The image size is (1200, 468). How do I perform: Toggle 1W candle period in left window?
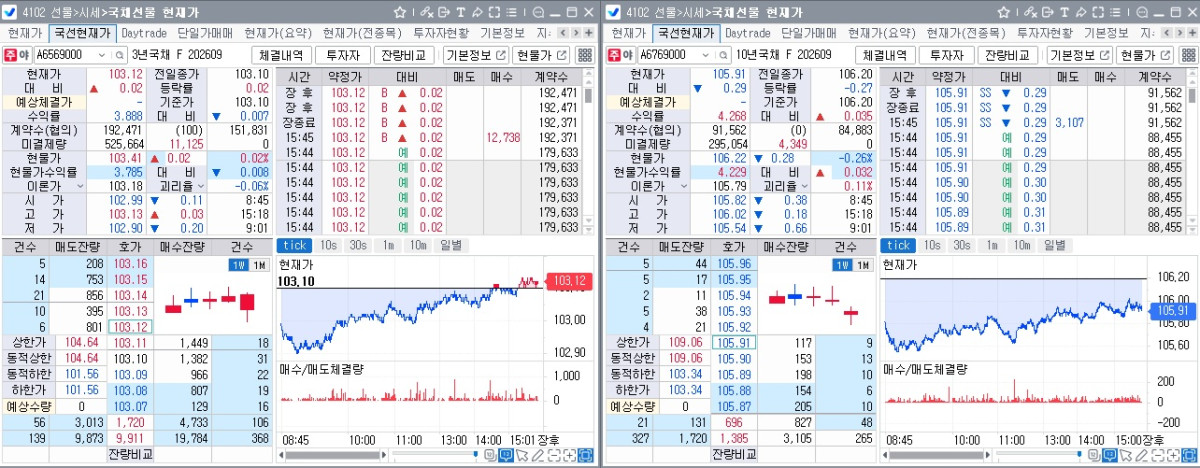coord(238,265)
